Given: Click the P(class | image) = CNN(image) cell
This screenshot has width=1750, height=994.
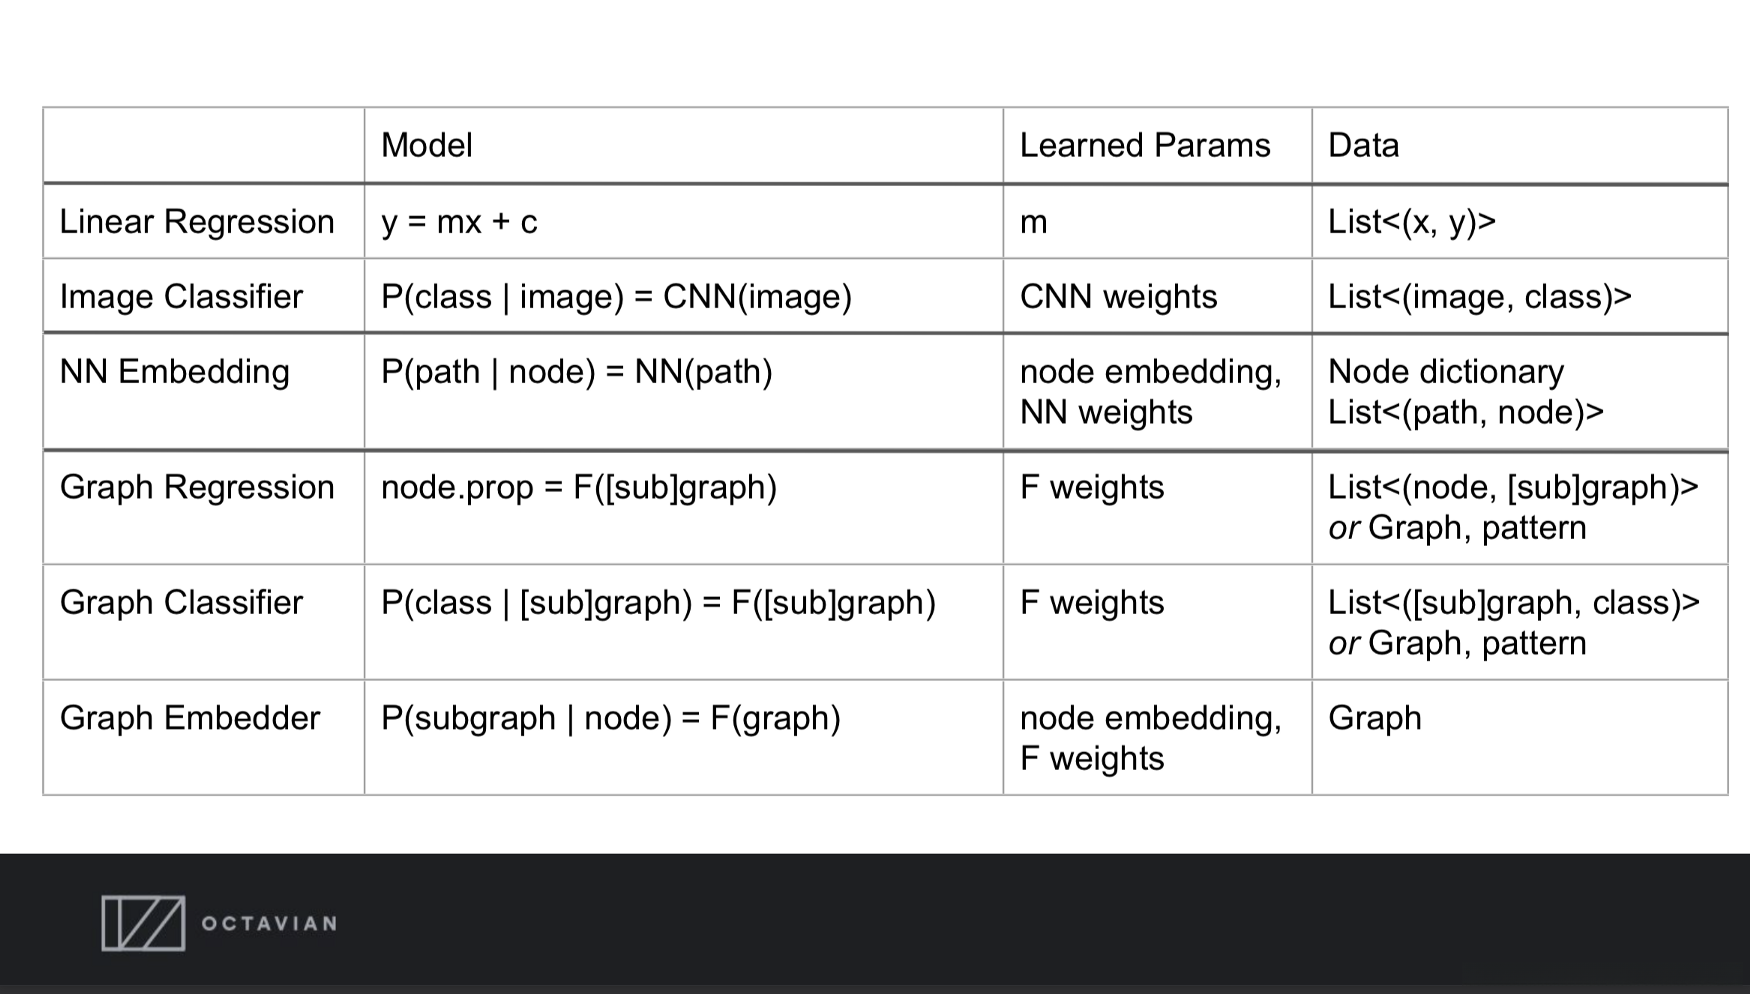Looking at the screenshot, I should pos(616,297).
